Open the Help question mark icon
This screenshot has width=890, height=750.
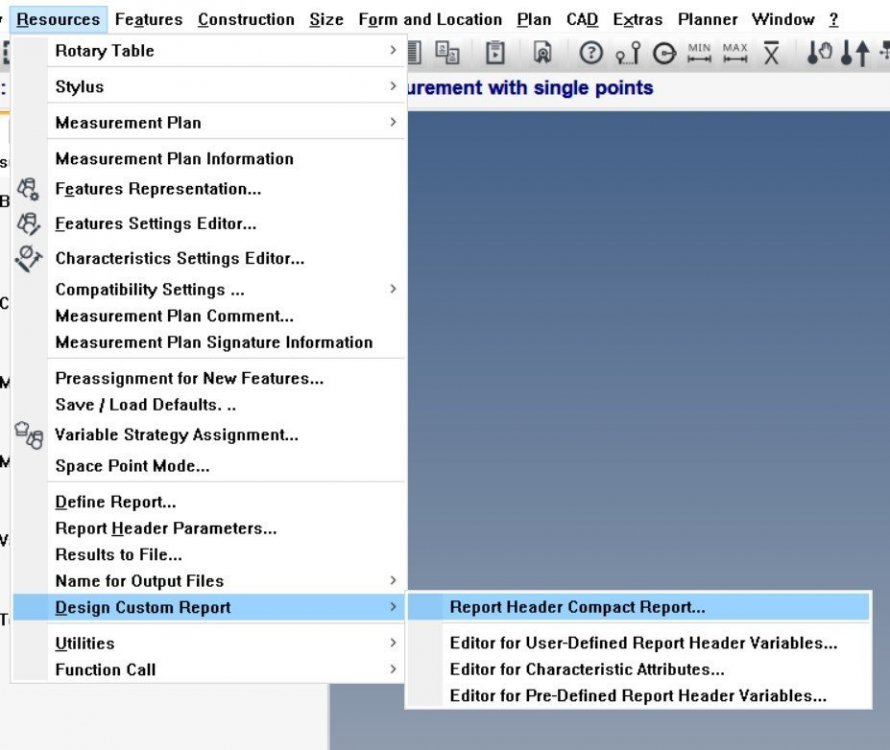(590, 54)
